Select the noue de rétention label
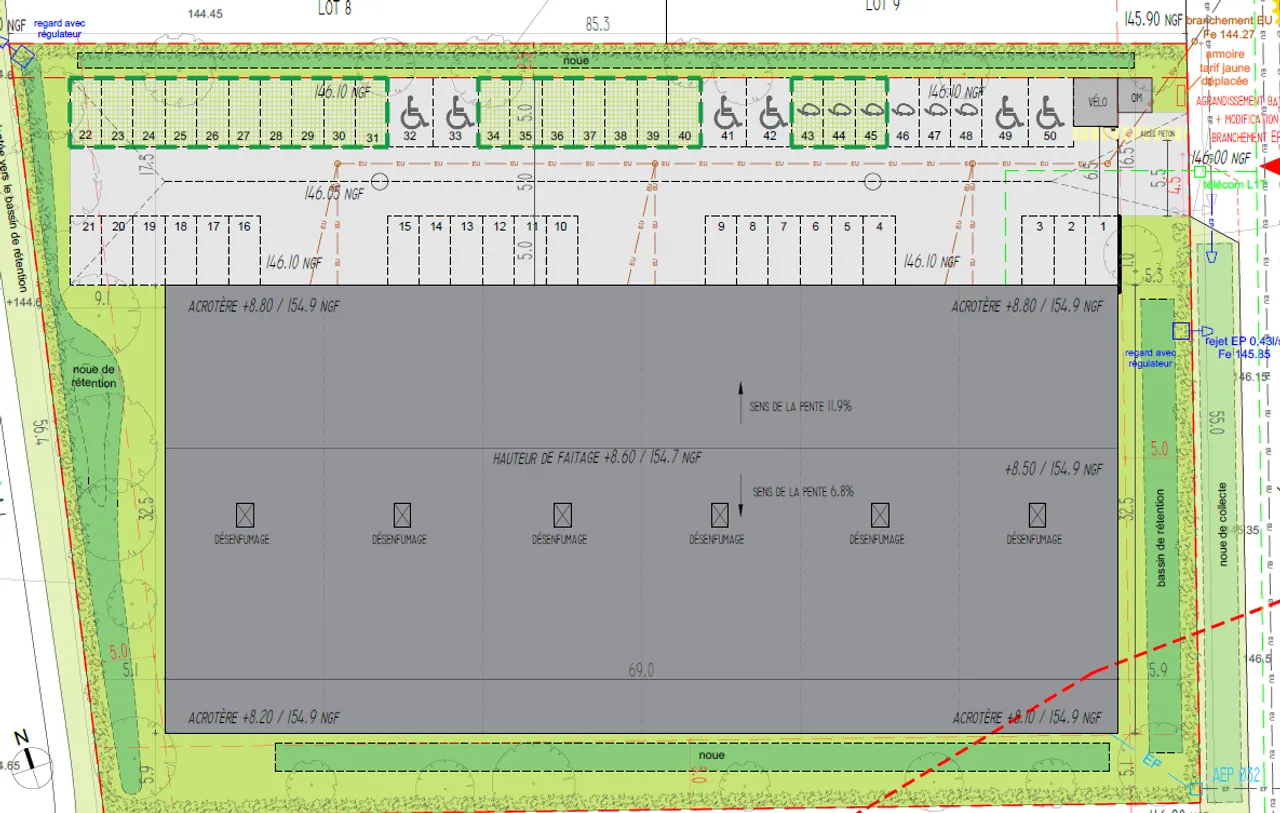The width and height of the screenshot is (1280, 813). pos(94,376)
